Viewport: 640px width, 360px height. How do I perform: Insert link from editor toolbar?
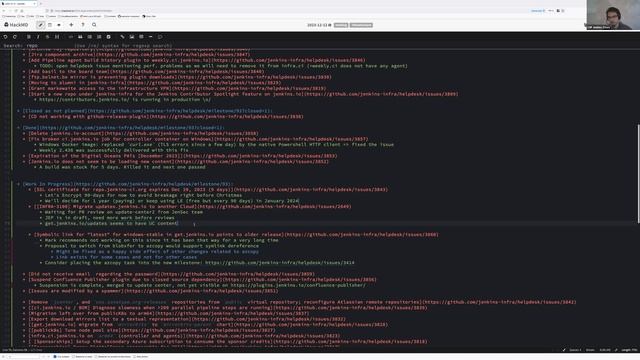122,37
